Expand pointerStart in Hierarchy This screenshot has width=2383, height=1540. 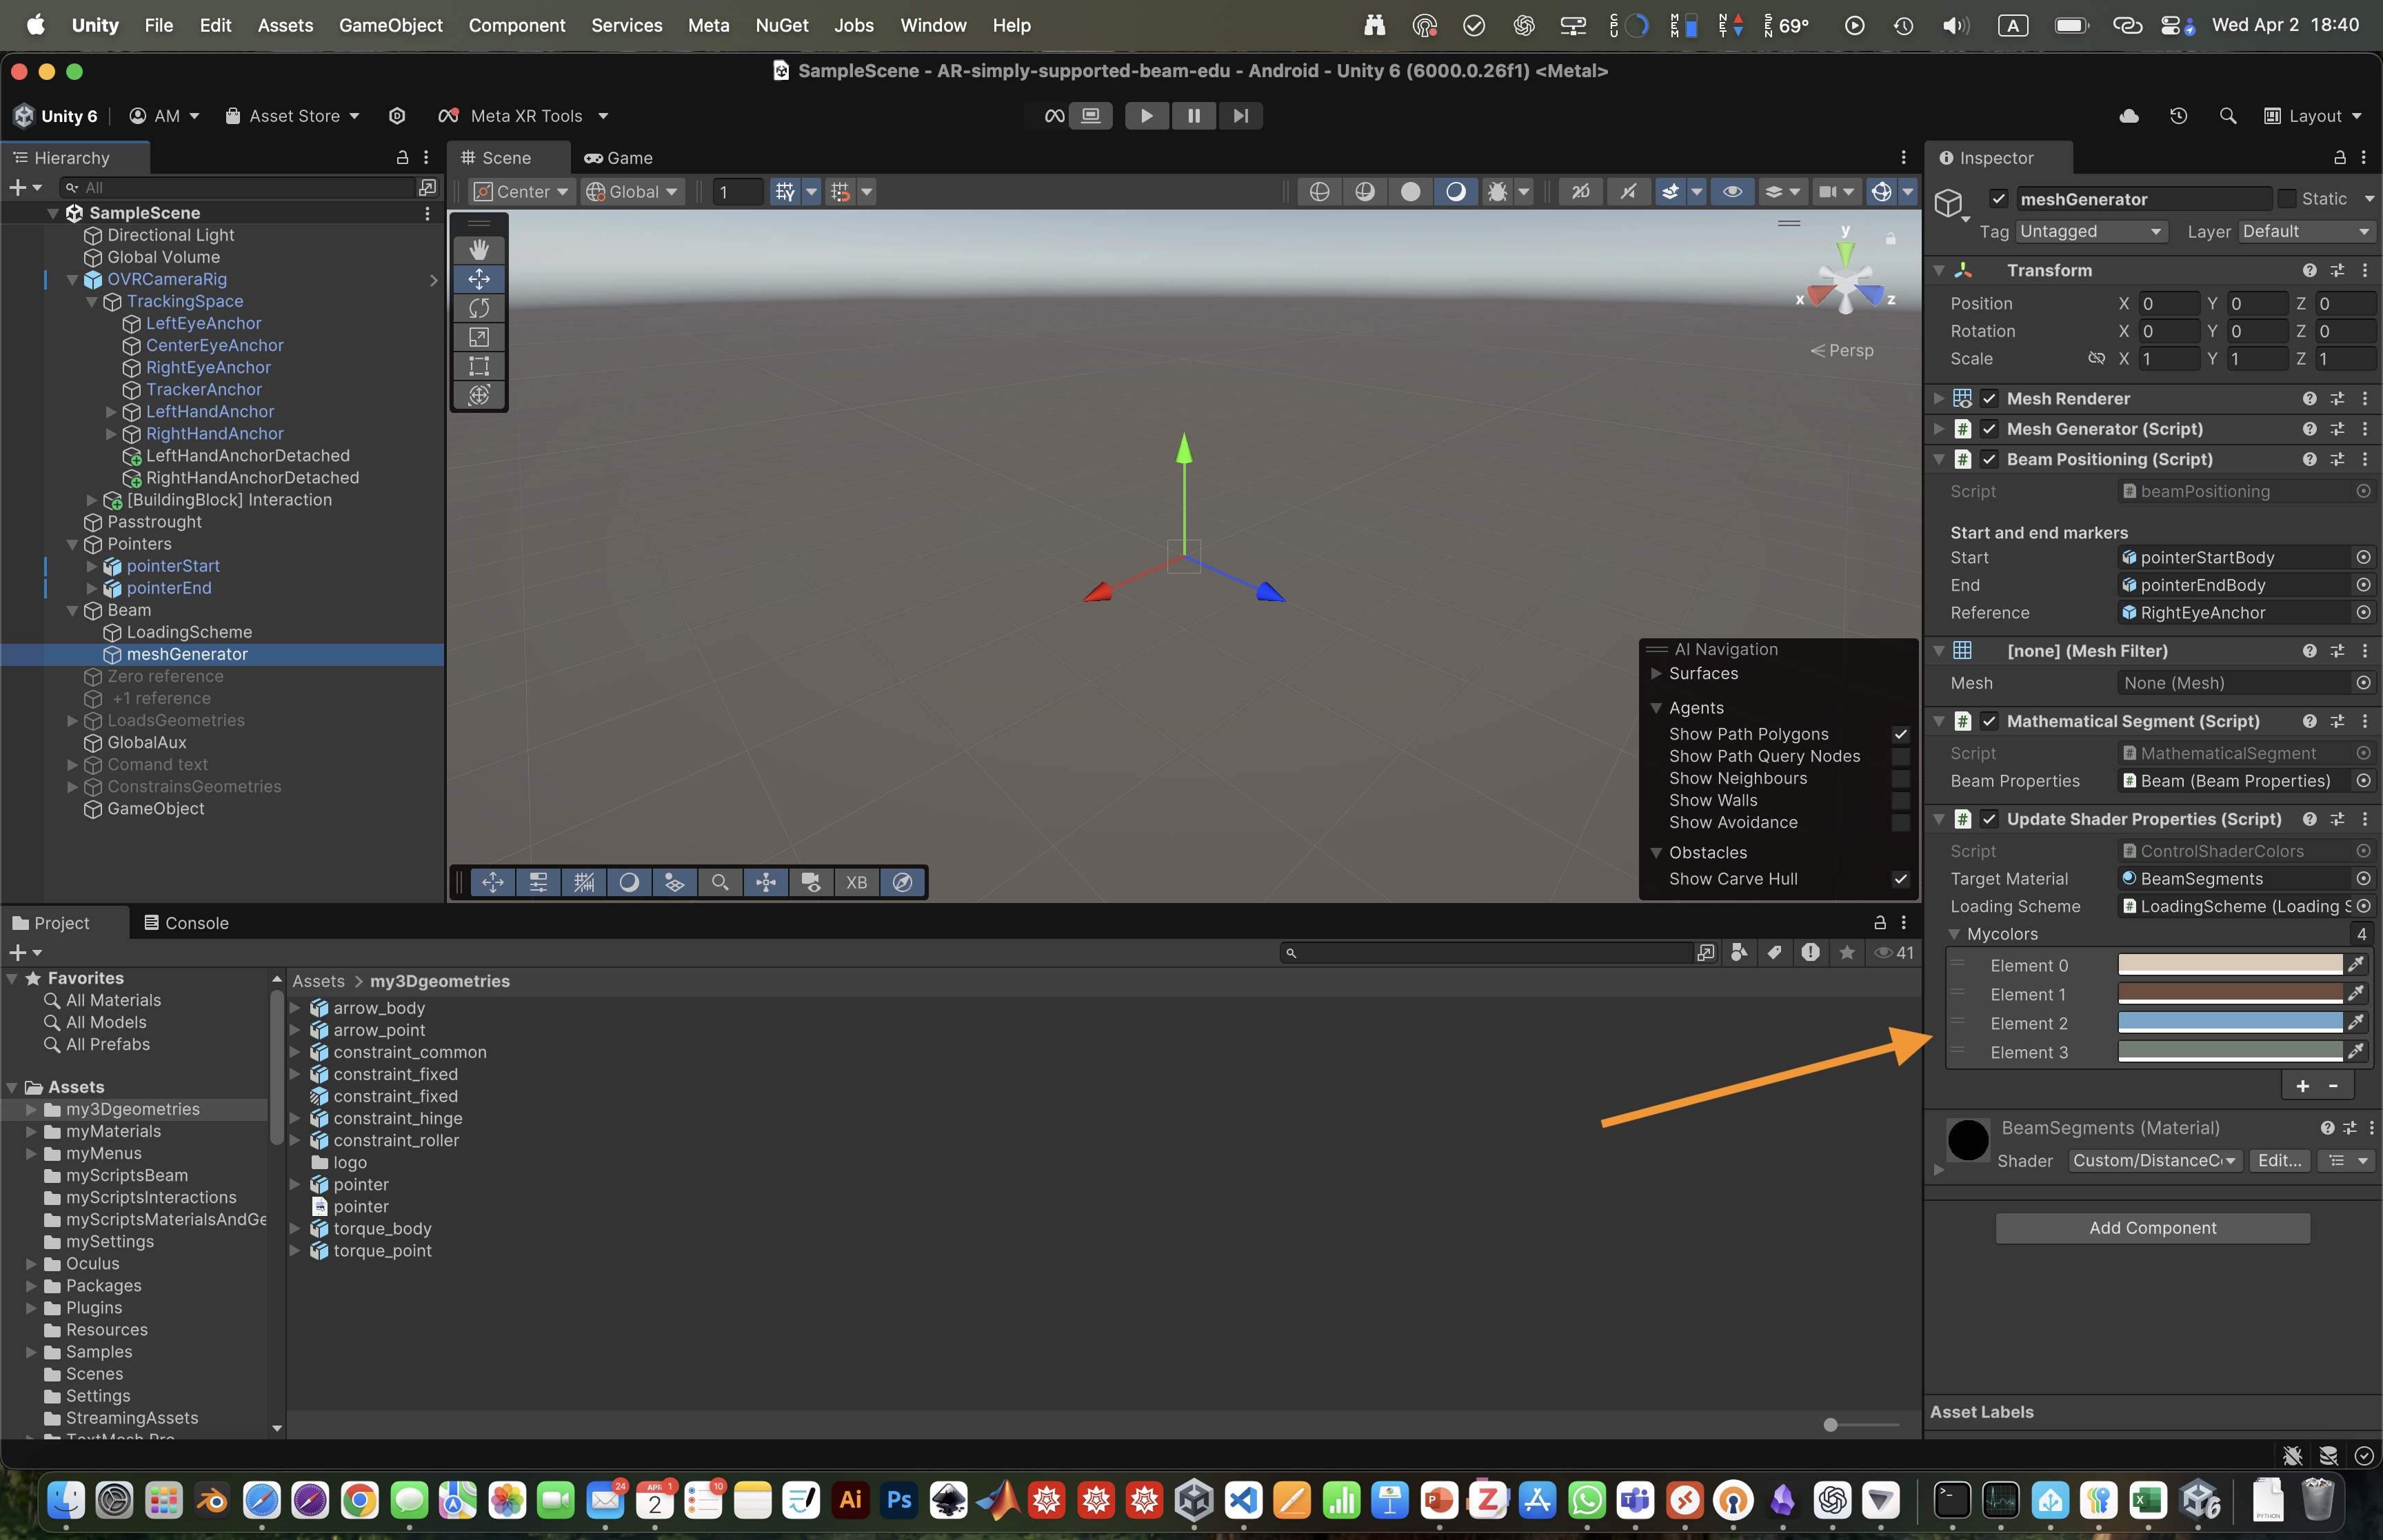point(91,566)
